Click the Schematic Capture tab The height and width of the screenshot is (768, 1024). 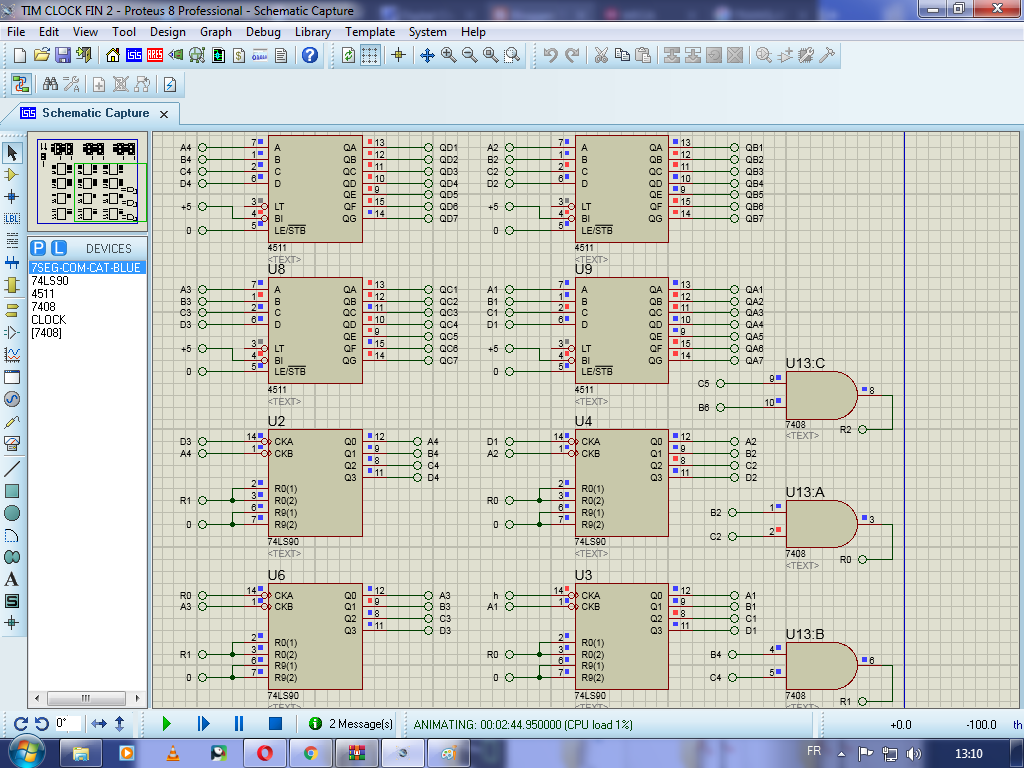(x=95, y=113)
